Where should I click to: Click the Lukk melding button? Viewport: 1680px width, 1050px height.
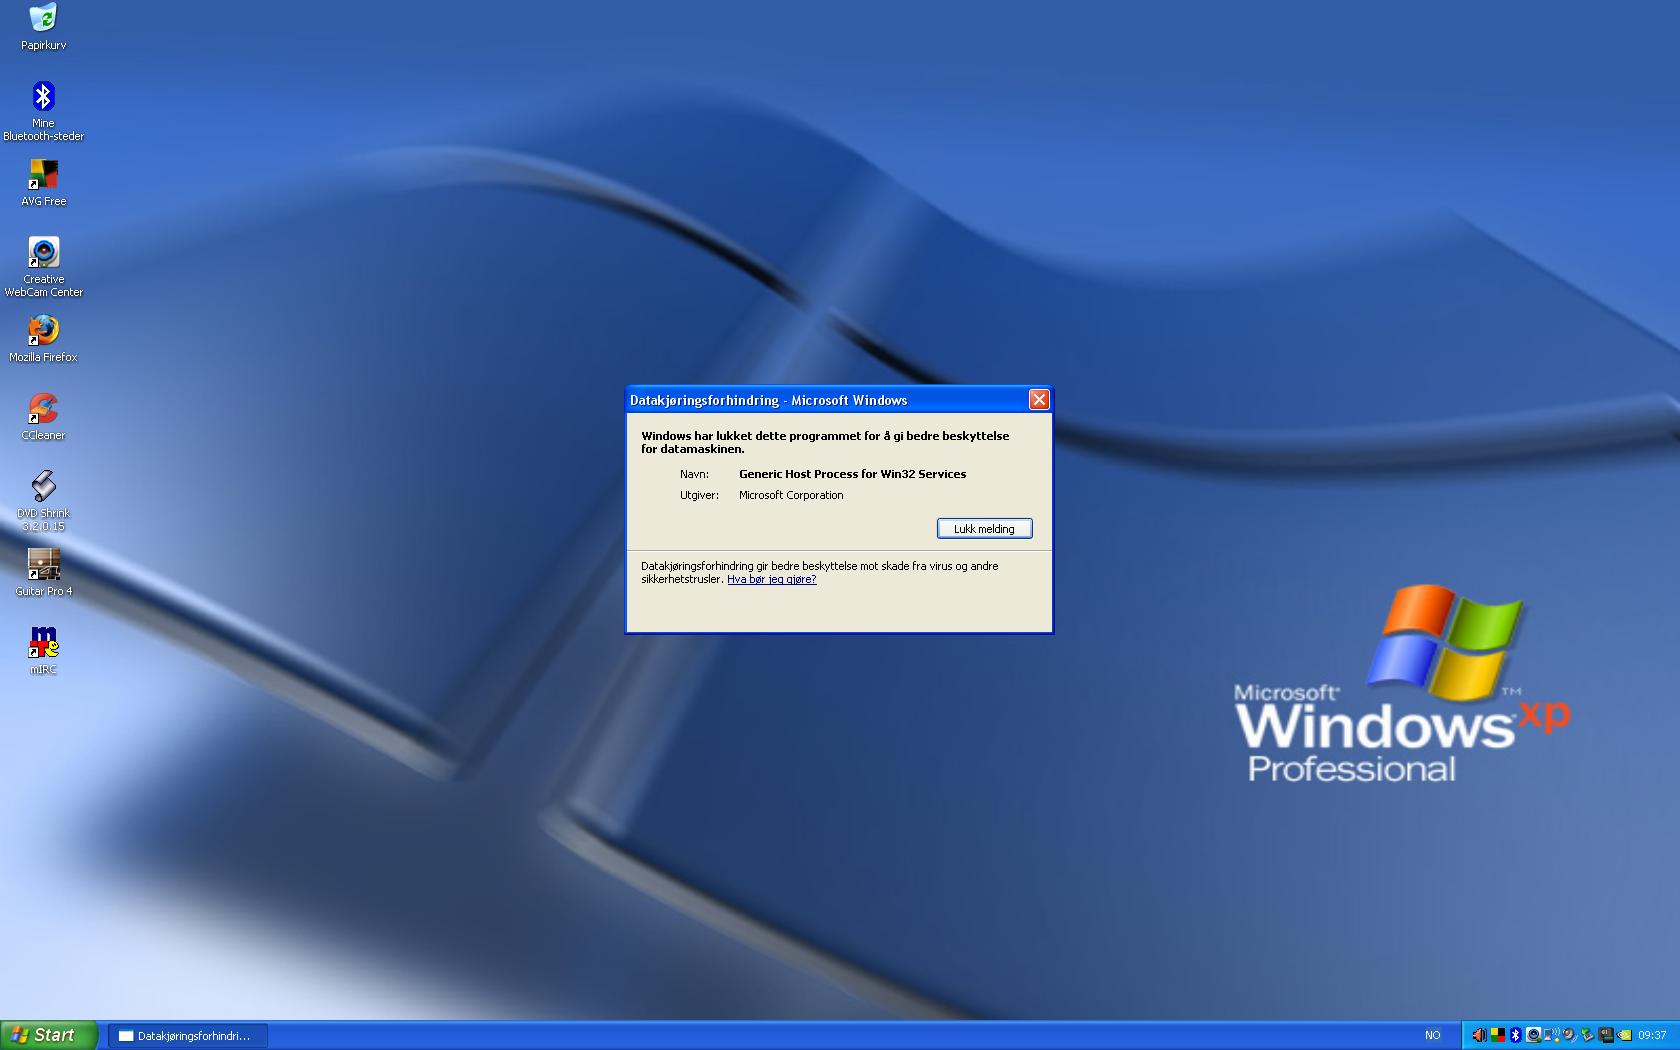[984, 529]
